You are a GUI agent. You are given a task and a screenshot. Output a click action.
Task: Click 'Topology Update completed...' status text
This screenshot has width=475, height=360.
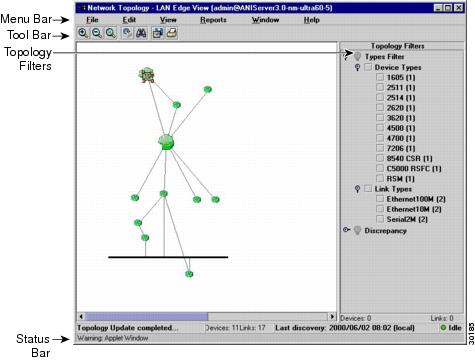(x=128, y=328)
